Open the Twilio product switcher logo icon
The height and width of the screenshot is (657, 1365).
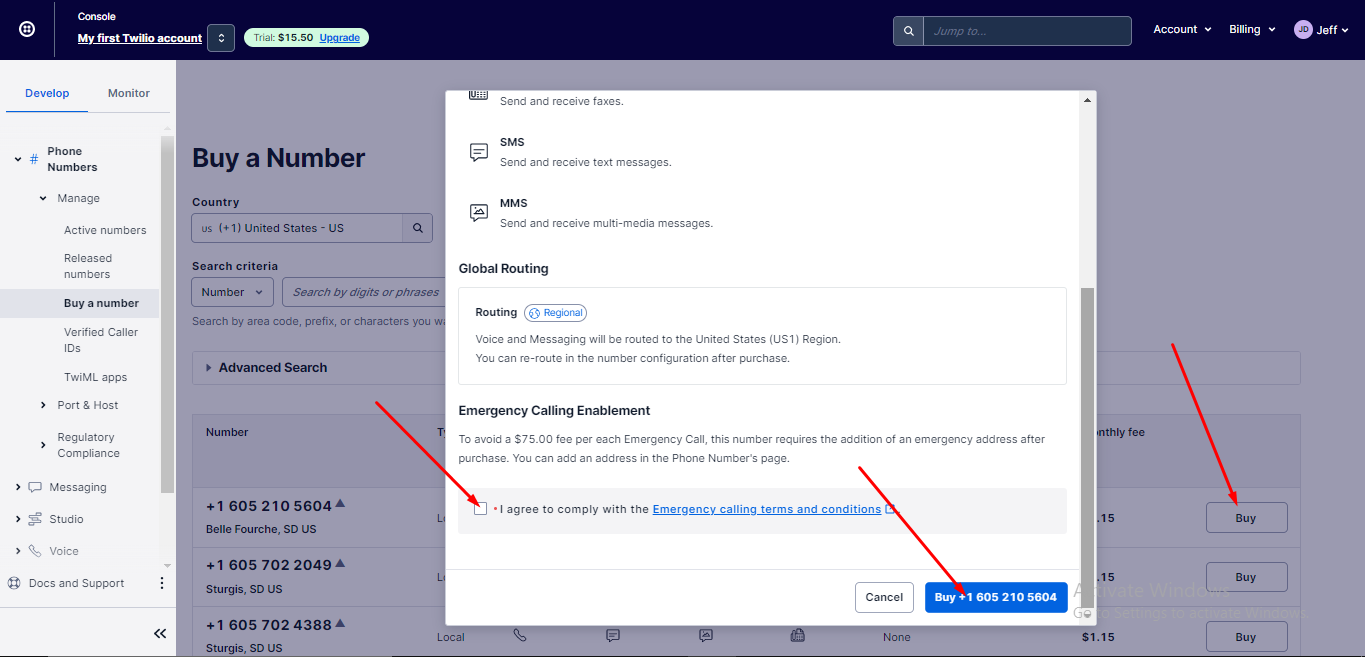point(27,30)
